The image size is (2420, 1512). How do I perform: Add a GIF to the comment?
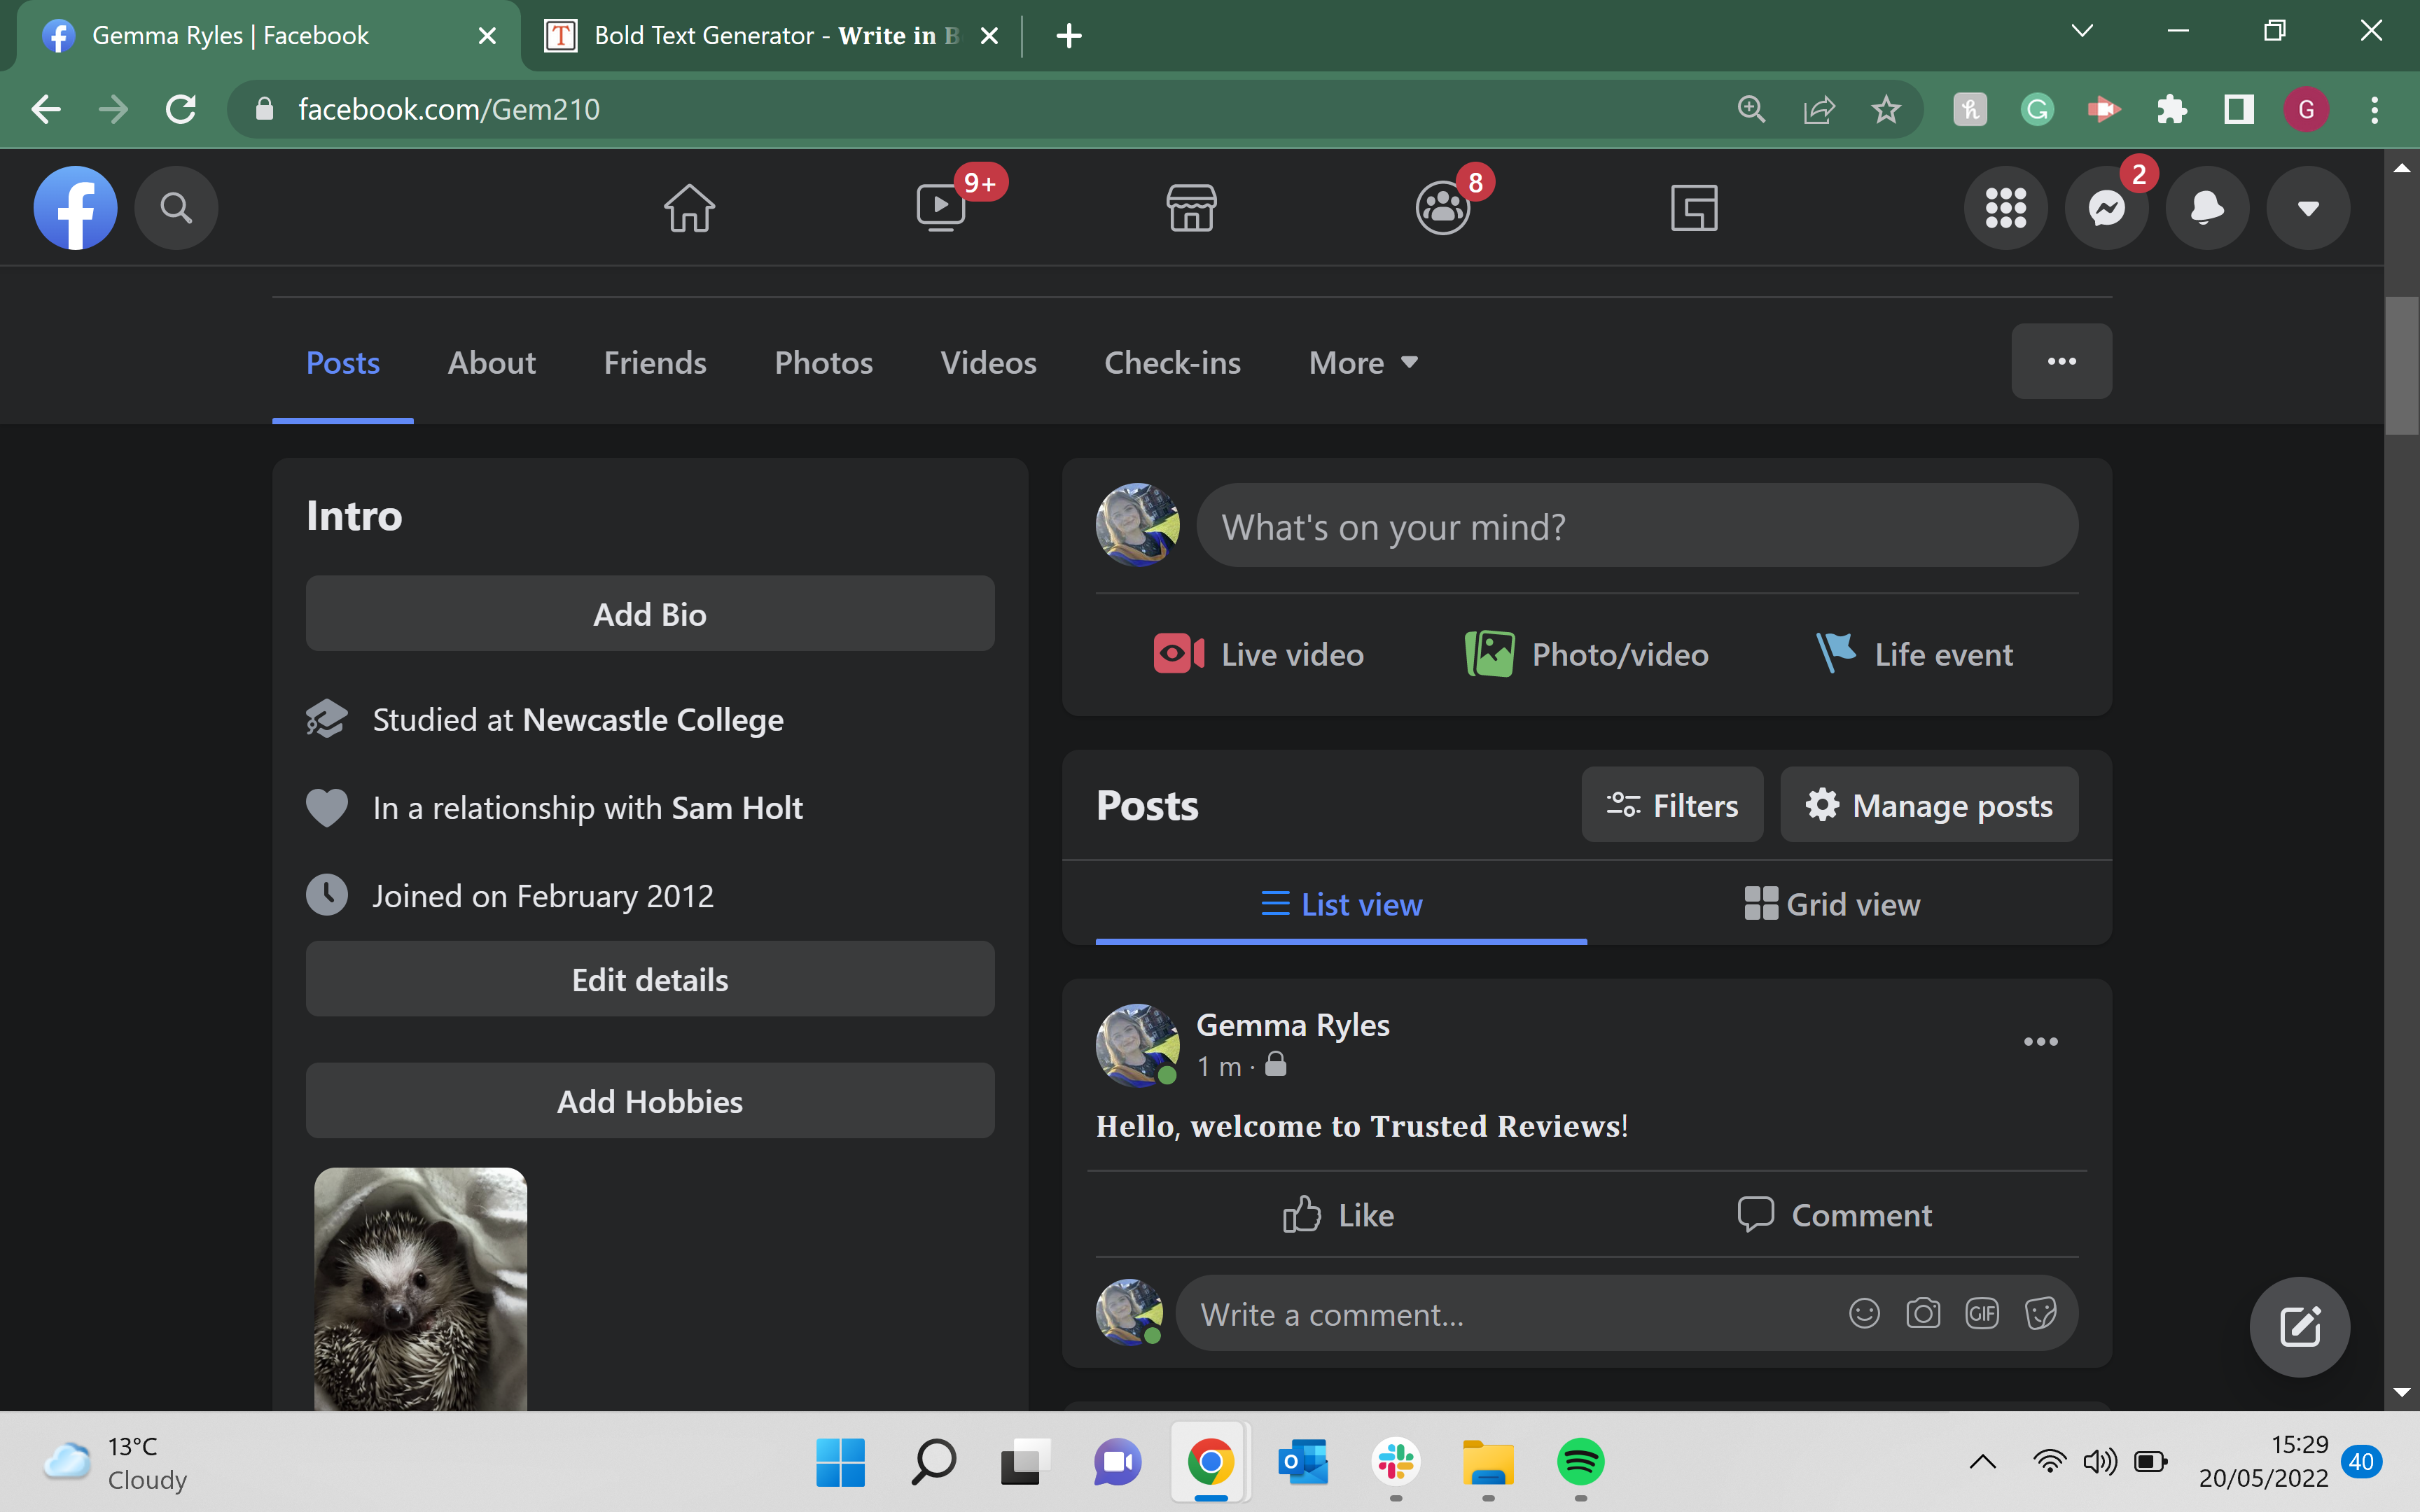tap(1982, 1313)
